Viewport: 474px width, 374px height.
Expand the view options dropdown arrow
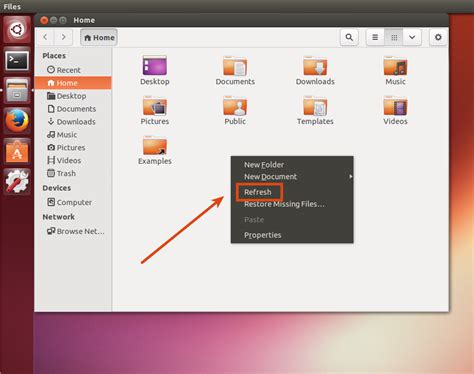pos(412,37)
